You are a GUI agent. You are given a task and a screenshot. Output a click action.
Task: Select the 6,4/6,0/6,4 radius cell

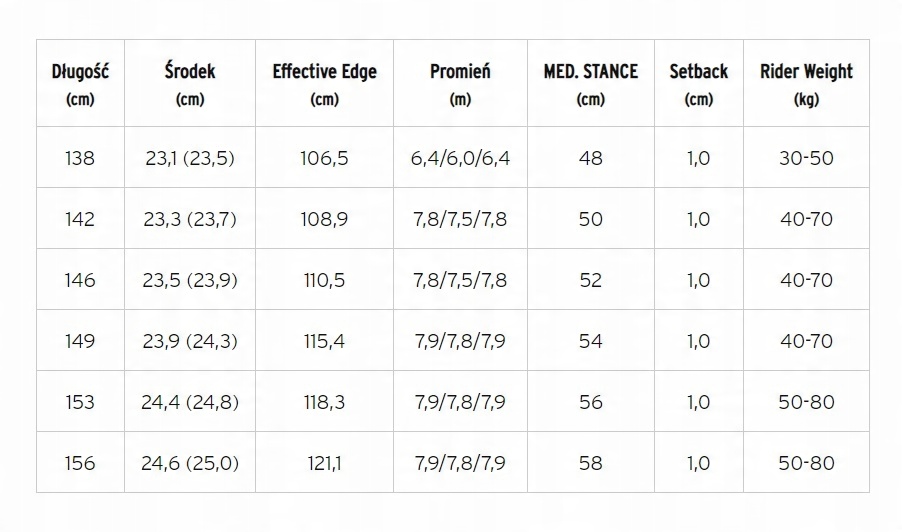tap(460, 158)
